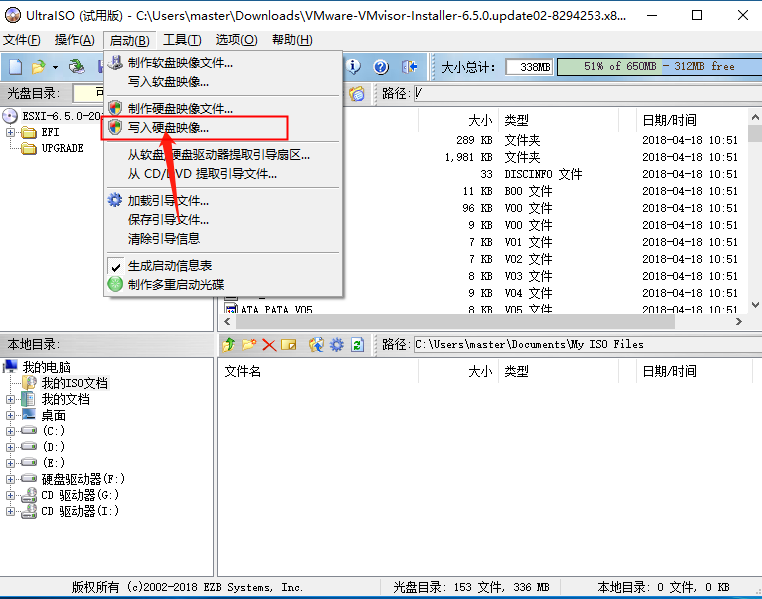Image resolution: width=762 pixels, height=599 pixels.
Task: Open the 文件(F) menu
Action: pyautogui.click(x=22, y=40)
